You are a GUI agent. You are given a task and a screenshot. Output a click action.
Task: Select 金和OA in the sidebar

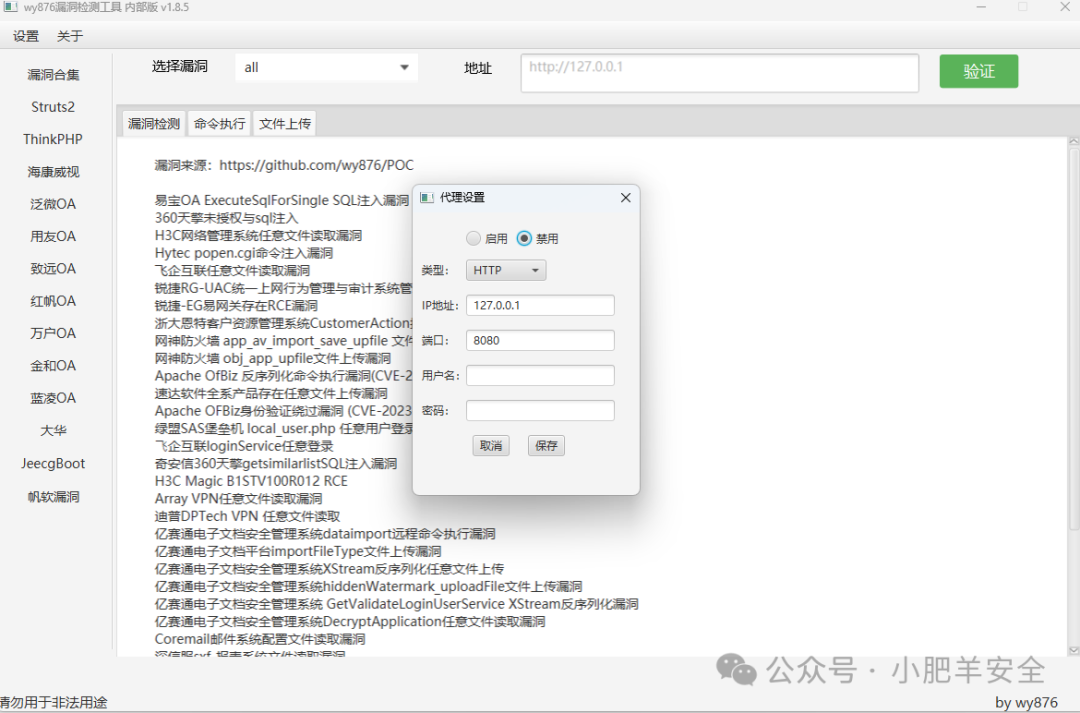coord(53,366)
